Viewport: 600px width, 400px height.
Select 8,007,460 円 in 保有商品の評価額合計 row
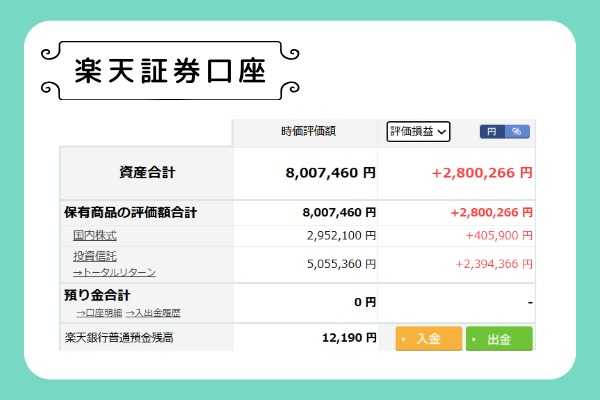tap(339, 212)
